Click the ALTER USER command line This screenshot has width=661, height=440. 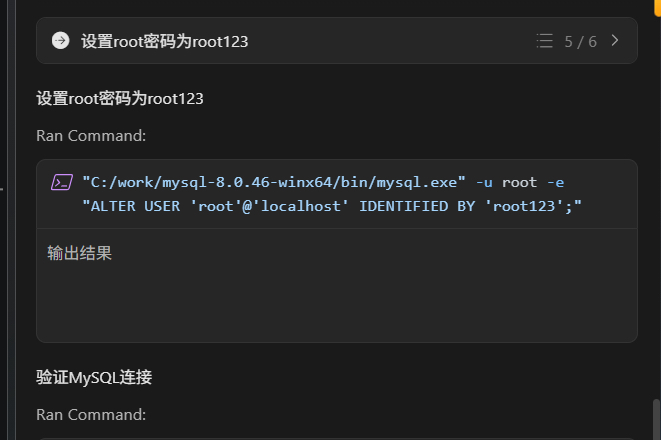click(x=332, y=206)
